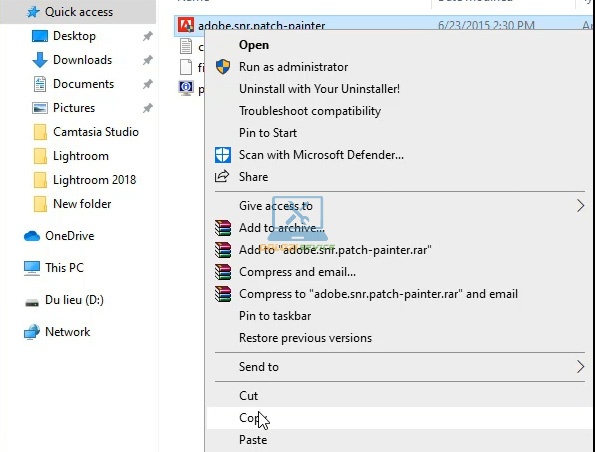This screenshot has height=452, width=595.
Task: Select Troubleshoot compatibility
Action: coord(310,111)
